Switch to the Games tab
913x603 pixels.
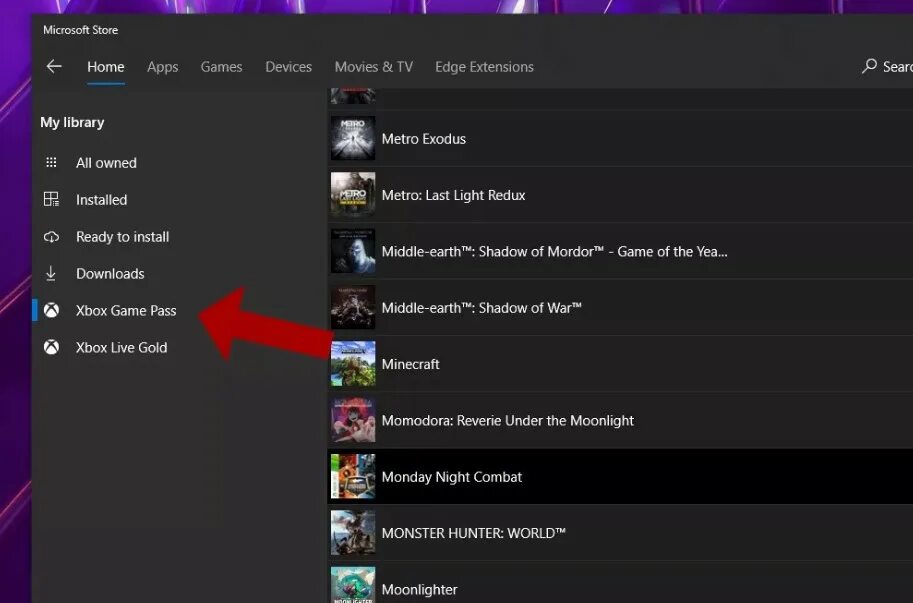(221, 67)
